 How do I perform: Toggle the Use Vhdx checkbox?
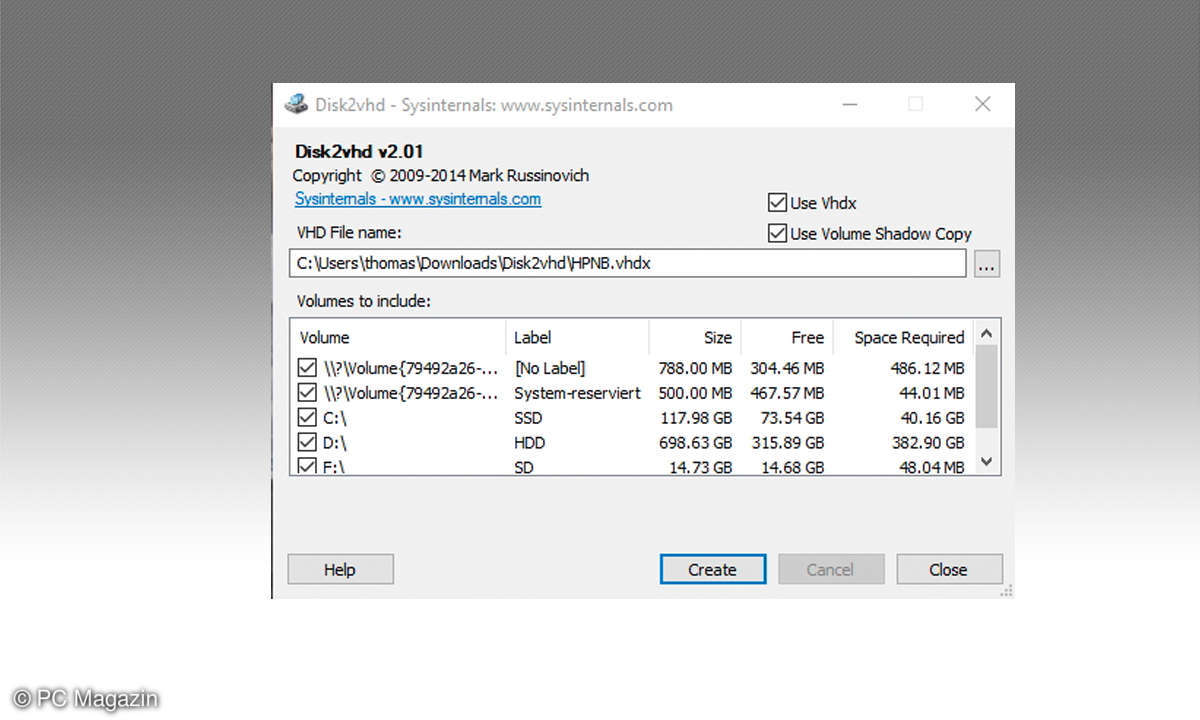tap(777, 203)
